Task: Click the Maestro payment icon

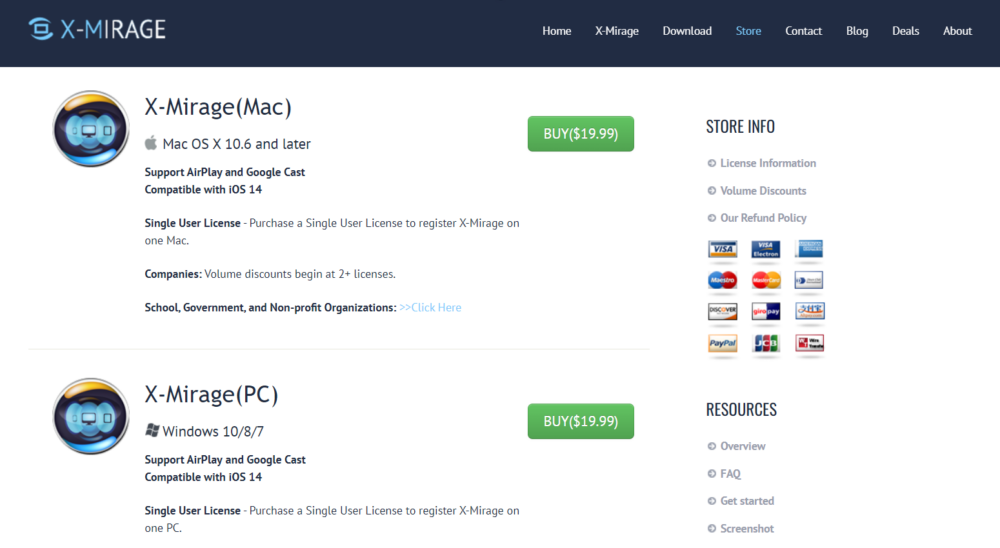Action: (x=723, y=280)
